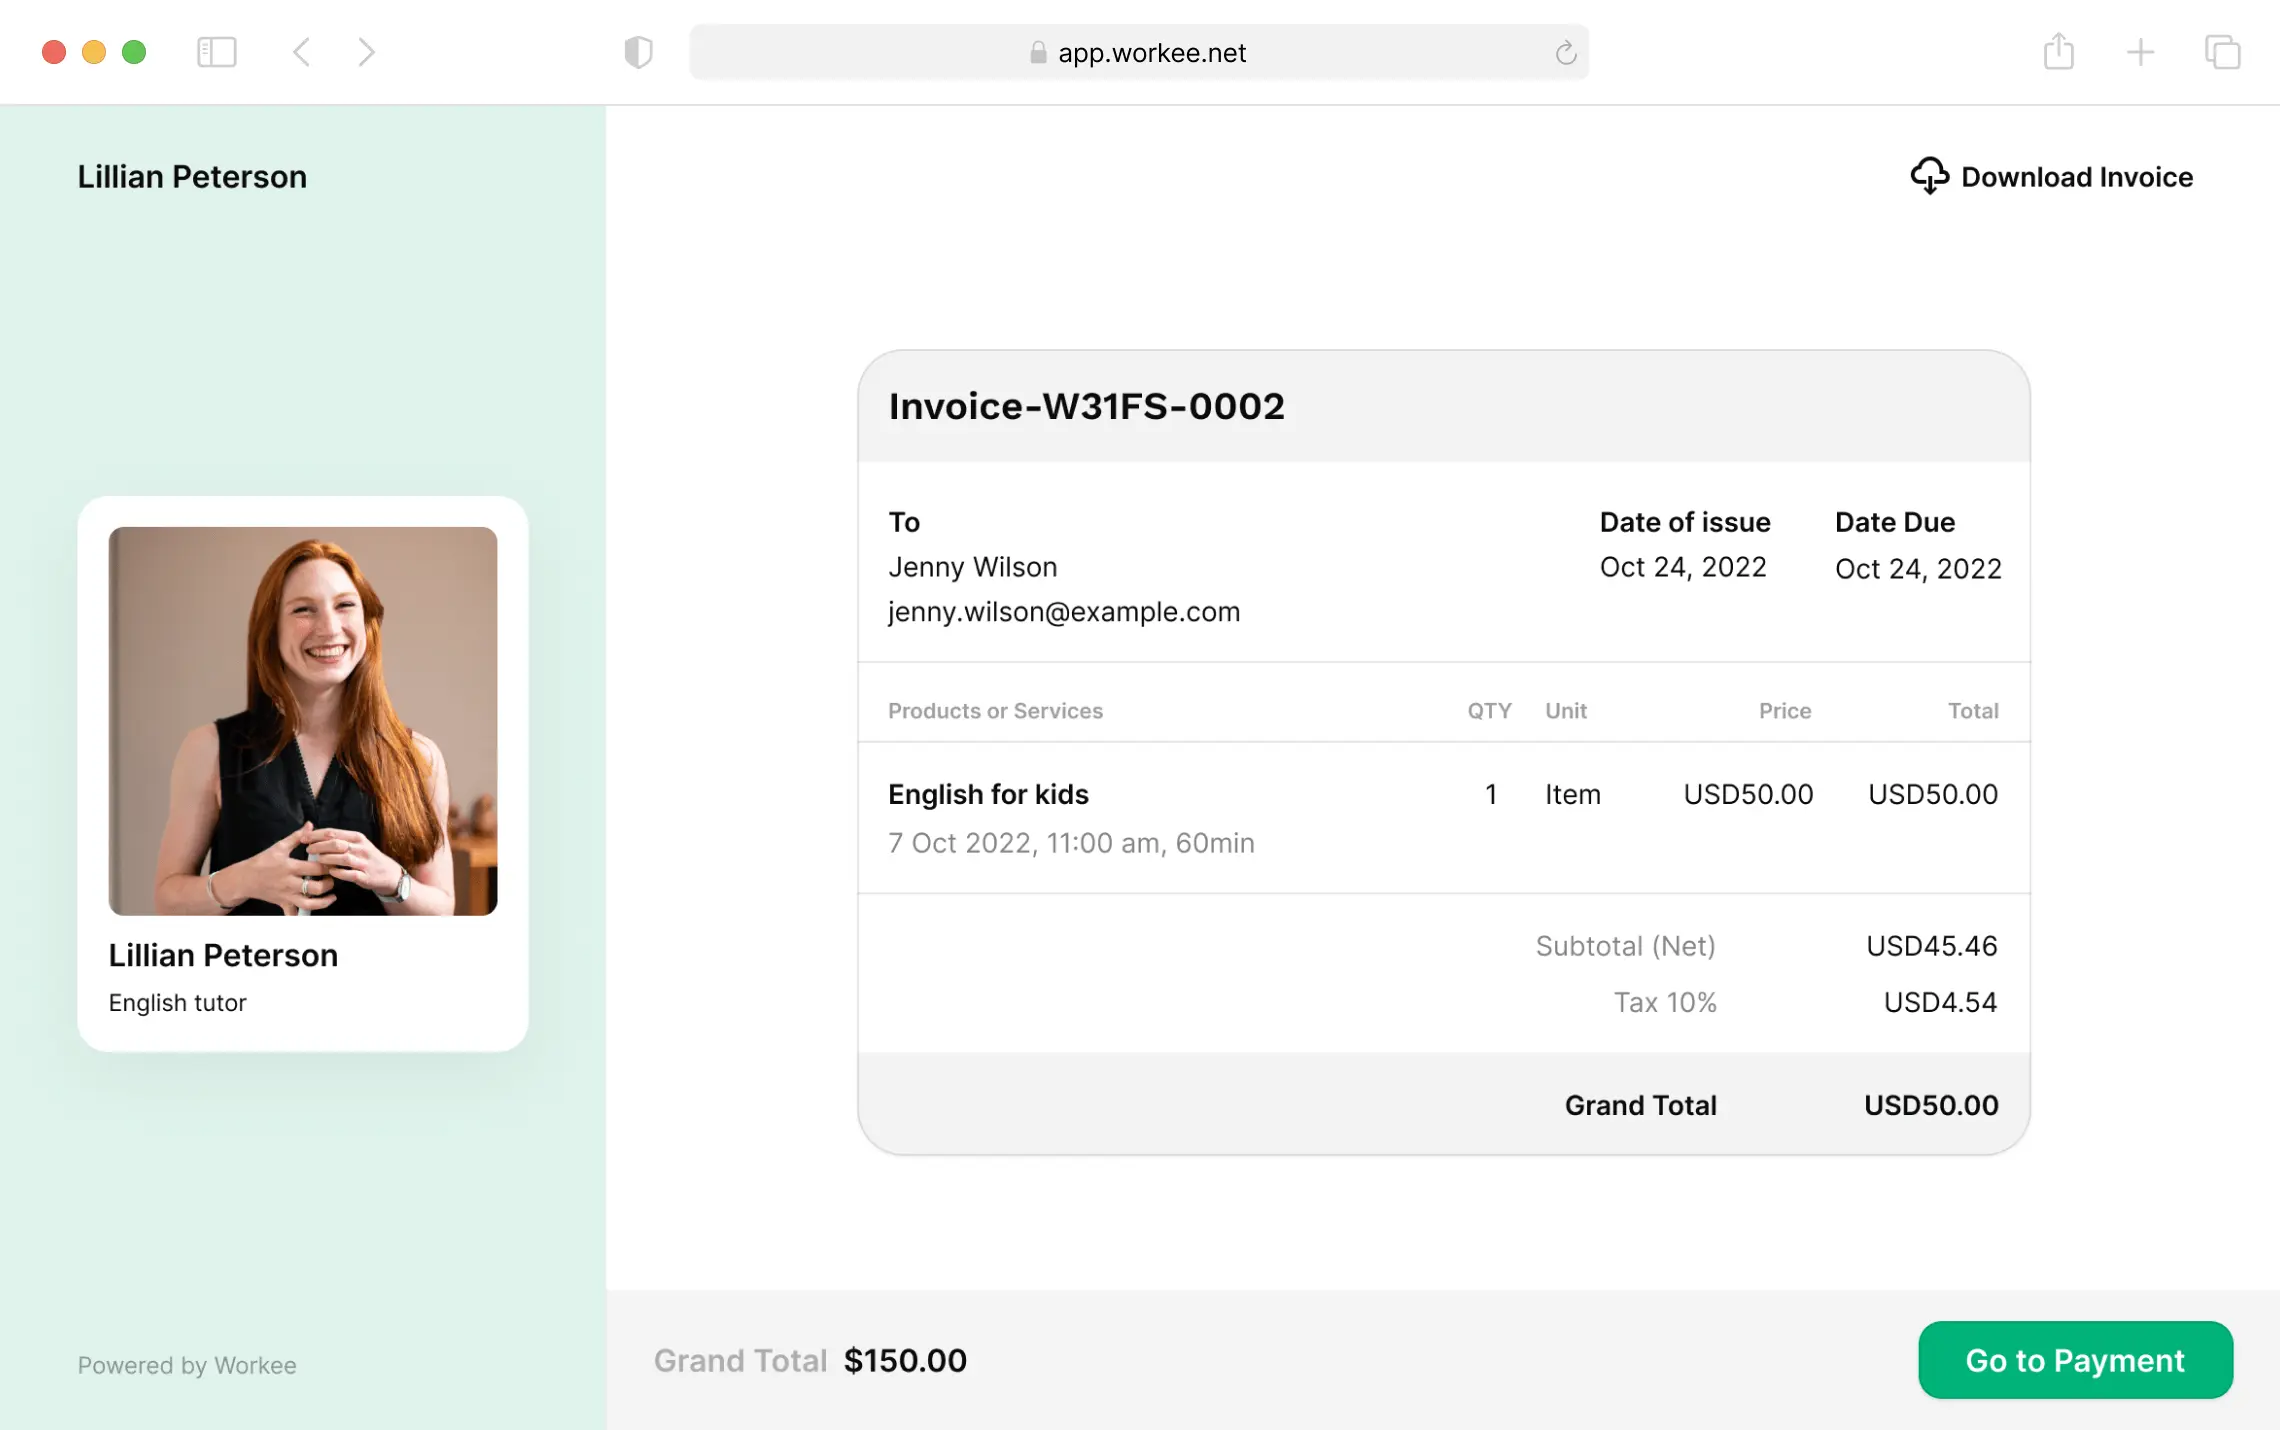The height and width of the screenshot is (1430, 2280).
Task: Select the Products or Services column header
Action: pos(995,710)
